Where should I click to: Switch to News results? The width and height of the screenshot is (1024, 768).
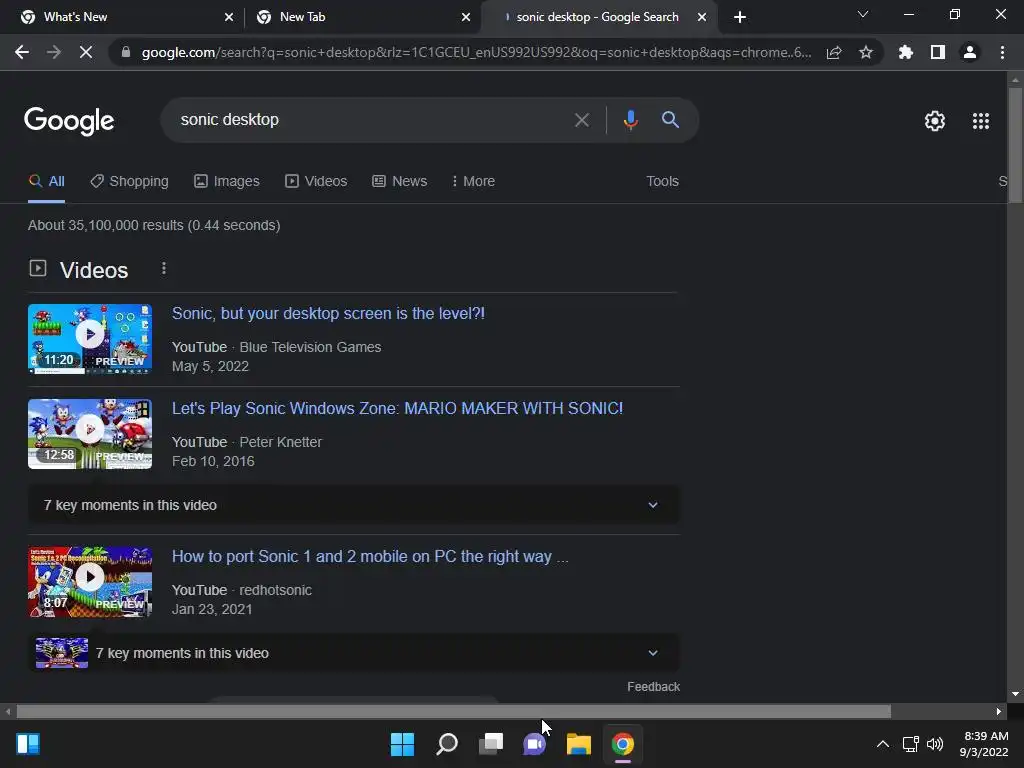pyautogui.click(x=400, y=182)
